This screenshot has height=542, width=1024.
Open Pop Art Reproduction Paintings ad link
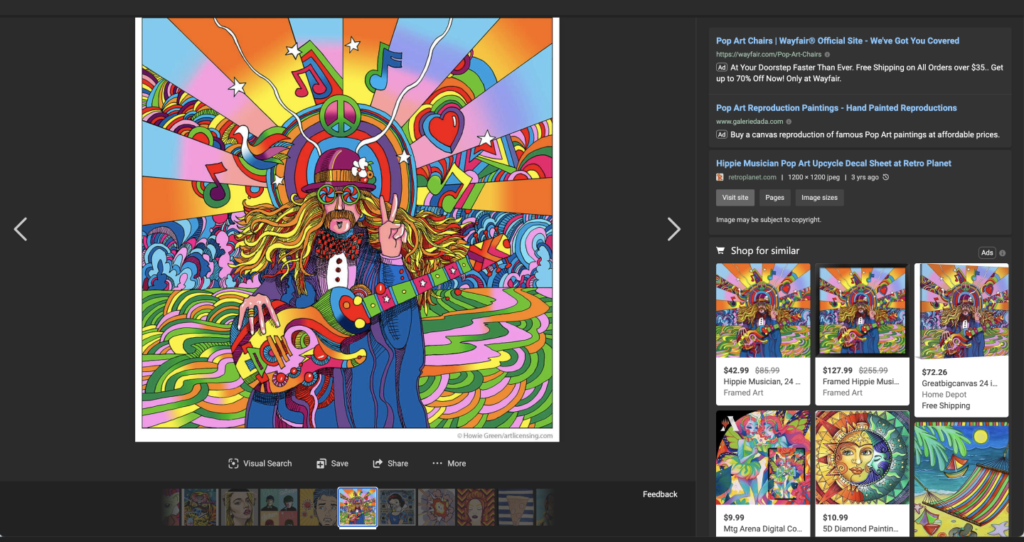pyautogui.click(x=836, y=108)
